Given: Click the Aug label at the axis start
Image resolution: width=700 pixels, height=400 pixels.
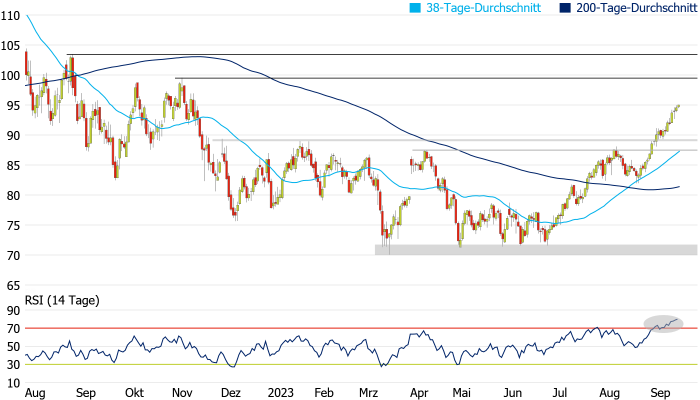Looking at the screenshot, I should pos(35,393).
